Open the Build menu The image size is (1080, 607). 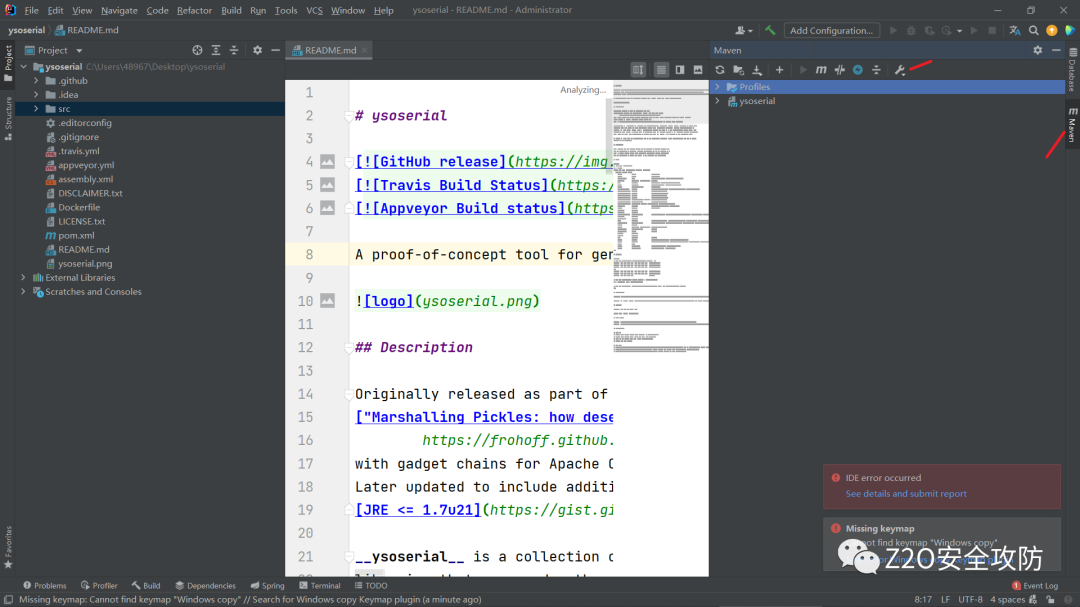pyautogui.click(x=231, y=10)
